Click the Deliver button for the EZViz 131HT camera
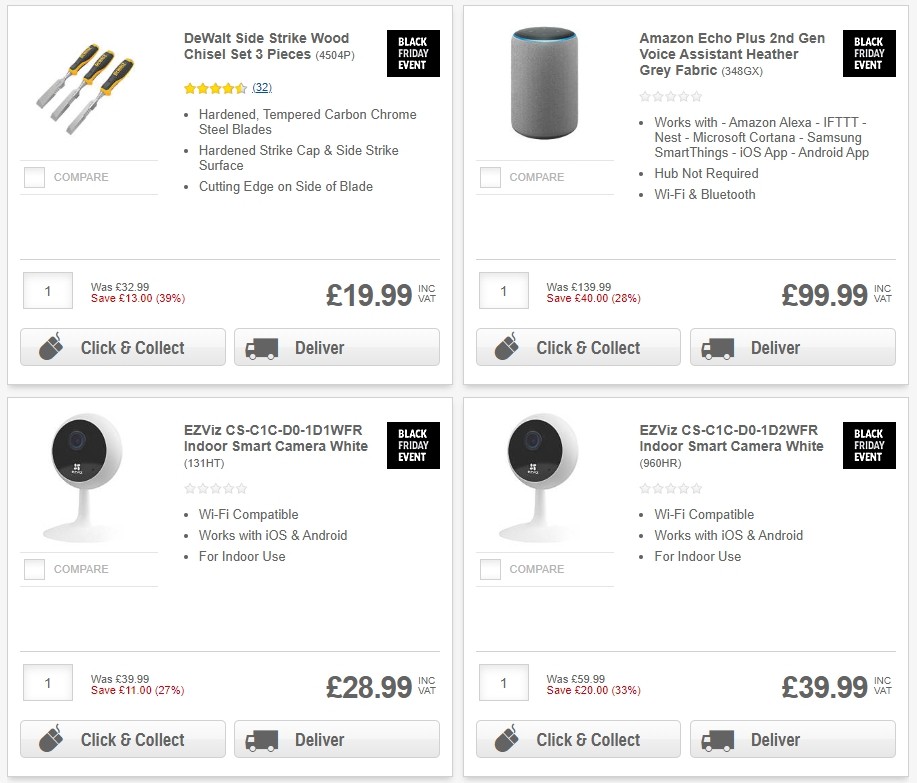917x783 pixels. pyautogui.click(x=336, y=739)
